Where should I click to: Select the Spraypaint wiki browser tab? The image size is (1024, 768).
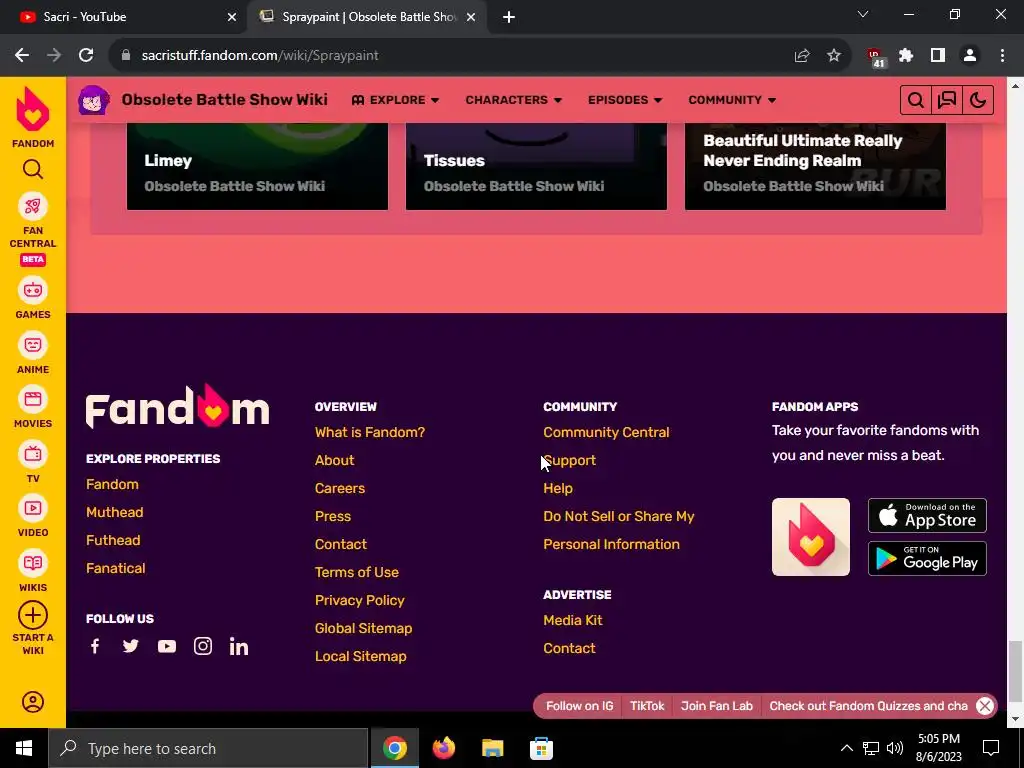[x=366, y=17]
